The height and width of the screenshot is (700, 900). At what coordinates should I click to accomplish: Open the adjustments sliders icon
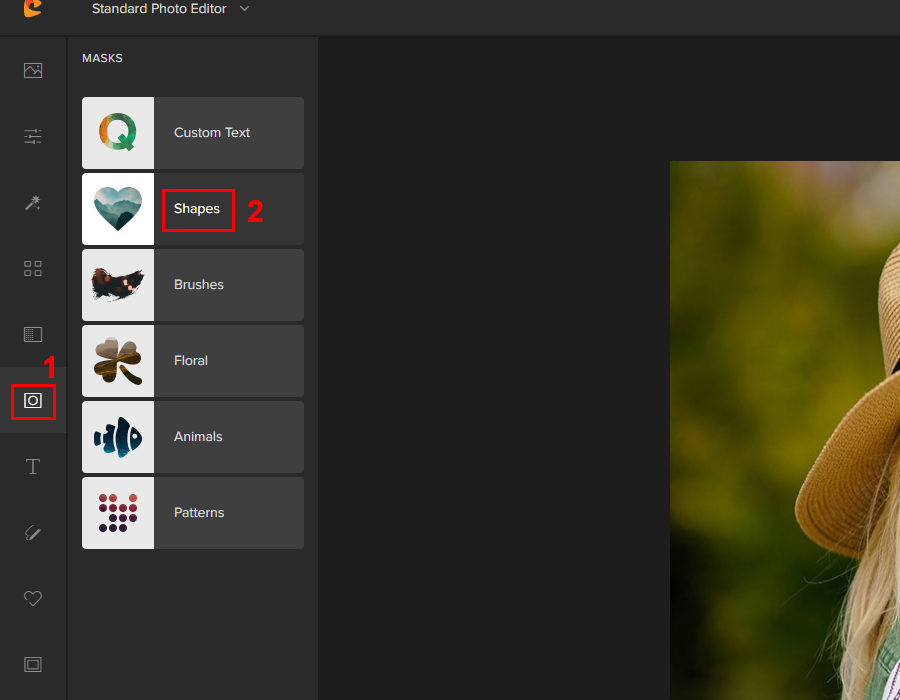(x=33, y=136)
